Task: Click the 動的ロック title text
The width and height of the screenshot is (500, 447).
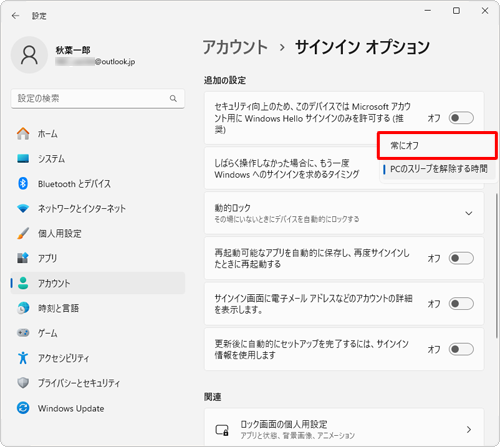Action: click(233, 208)
